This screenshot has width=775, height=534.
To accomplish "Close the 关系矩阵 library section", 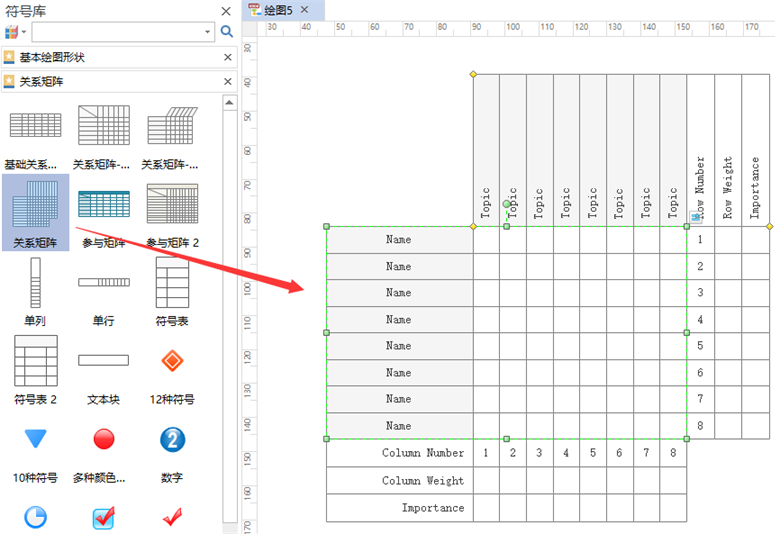I will pos(228,82).
